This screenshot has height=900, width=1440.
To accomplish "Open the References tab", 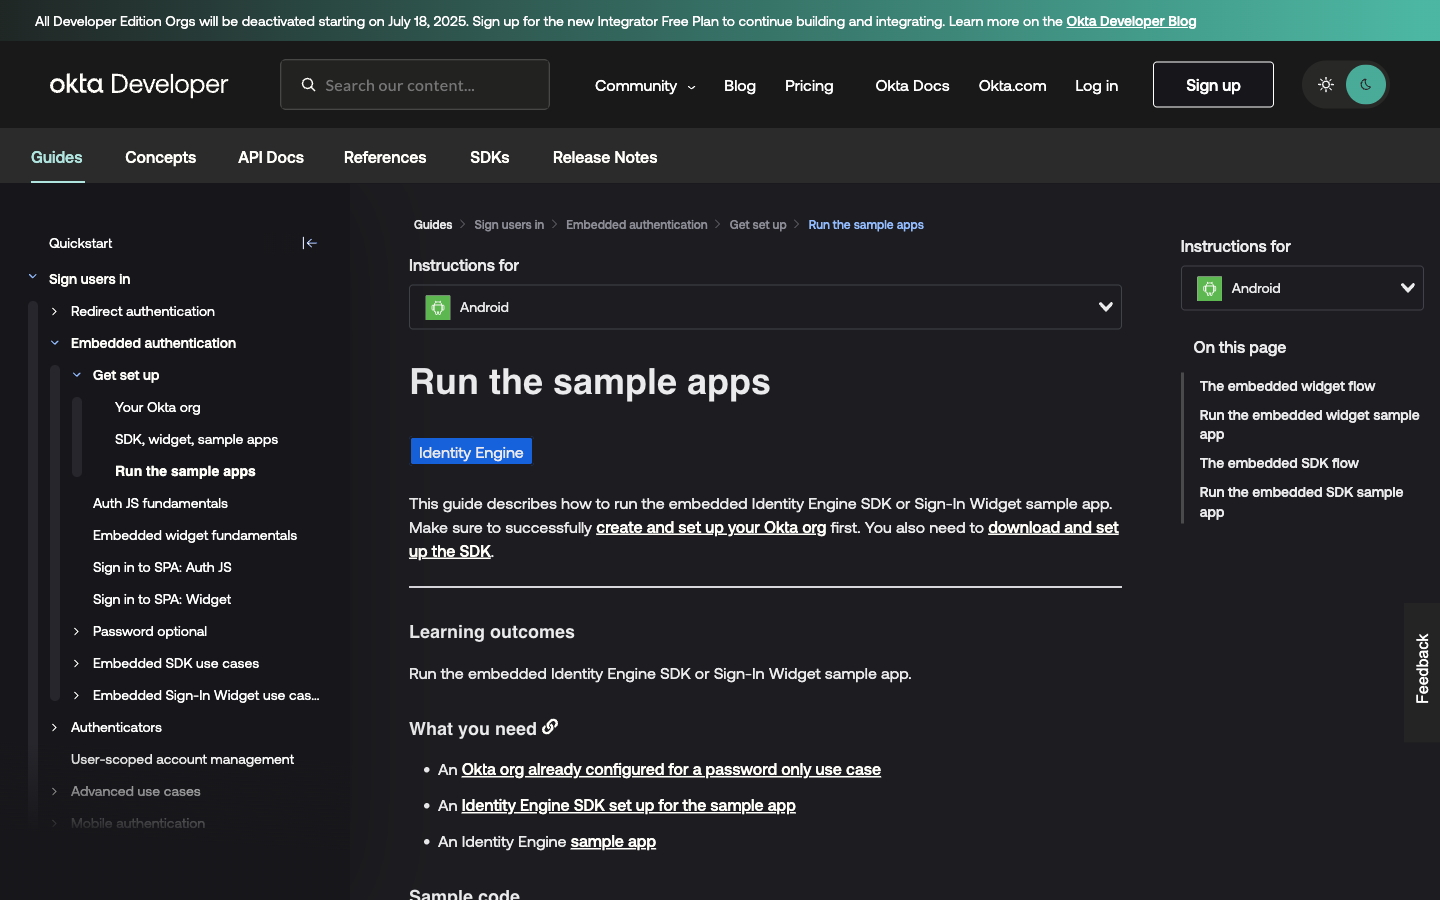I will (x=385, y=157).
